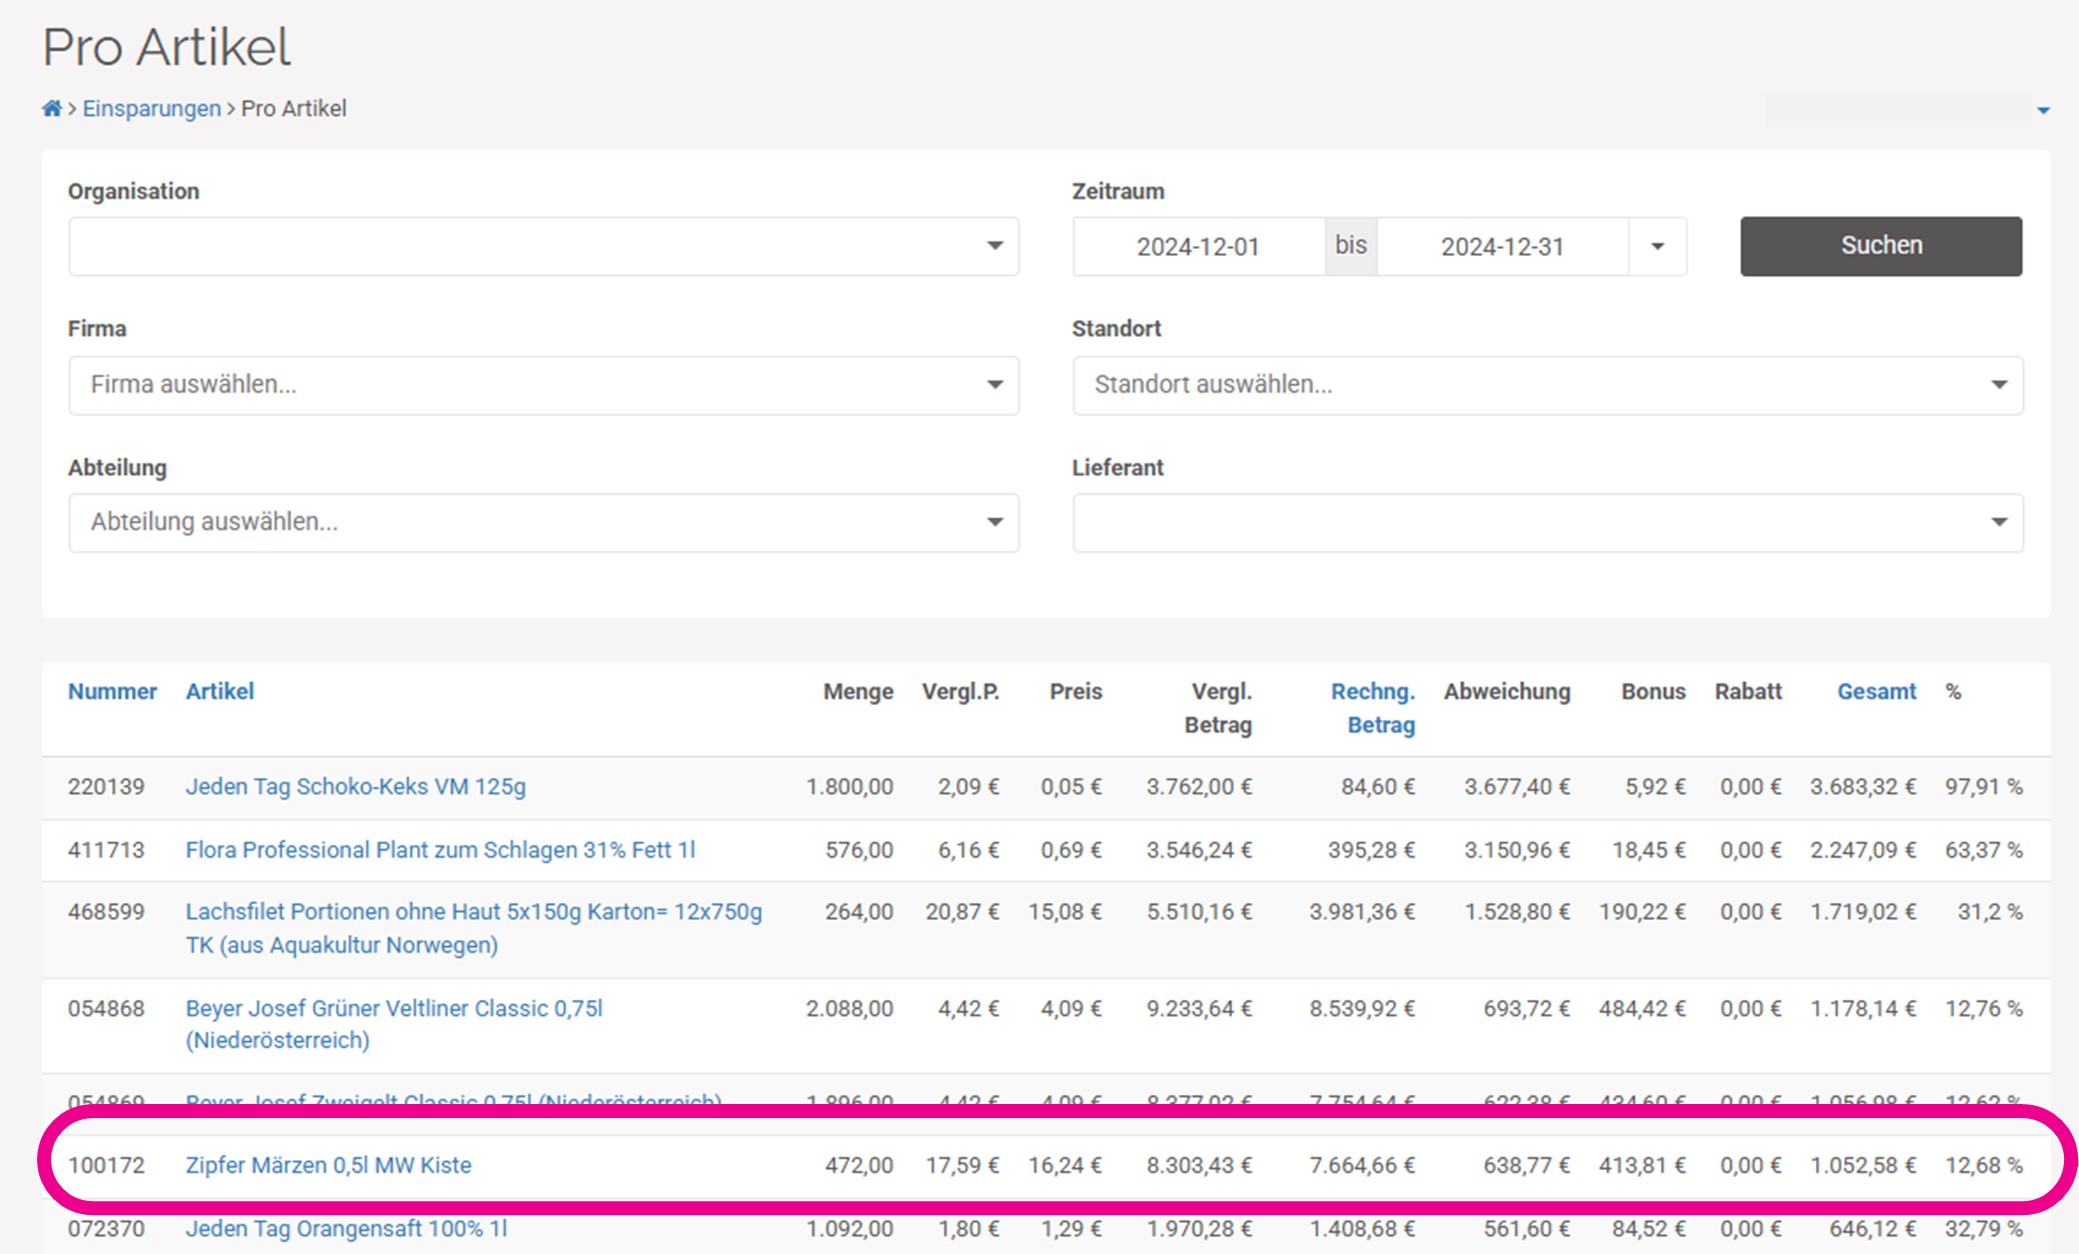Sort table by Artikel column
This screenshot has width=2079, height=1254.
(x=220, y=691)
